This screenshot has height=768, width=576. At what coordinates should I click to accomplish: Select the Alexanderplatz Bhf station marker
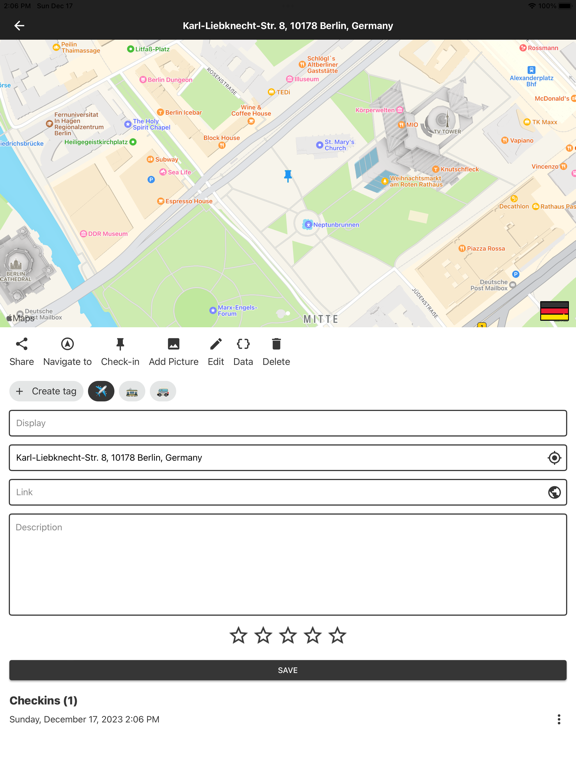coord(531,70)
